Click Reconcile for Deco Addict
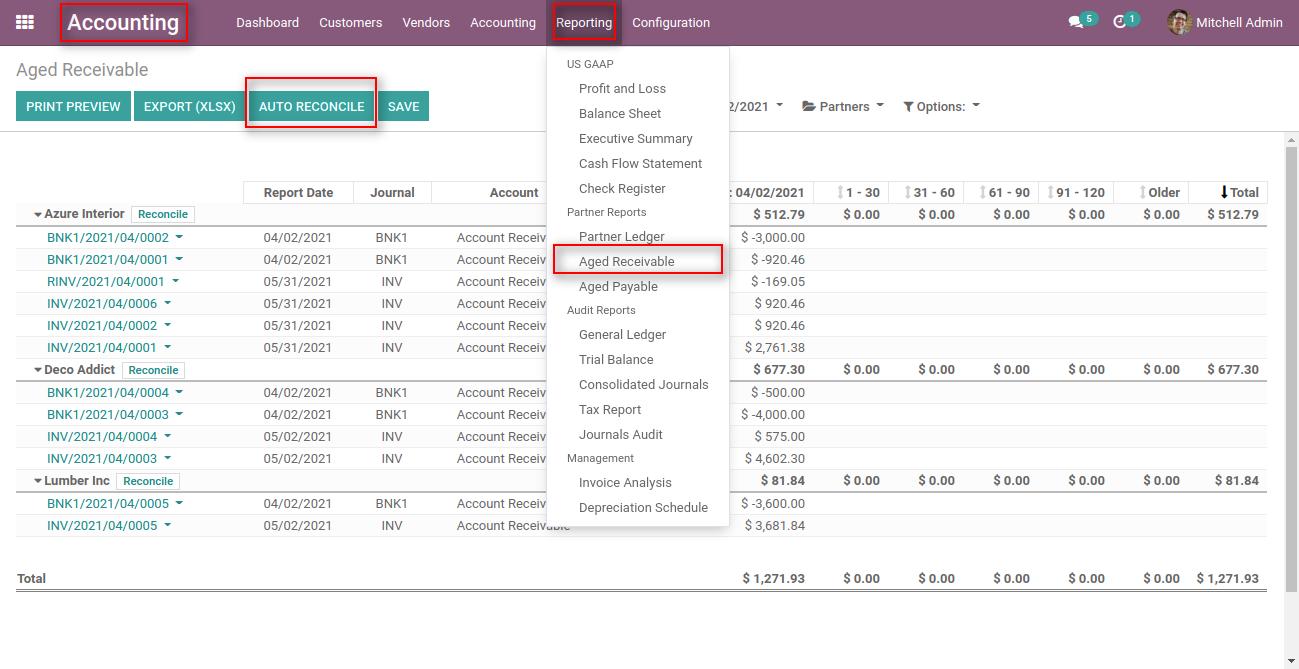Image resolution: width=1299 pixels, height=669 pixels. point(154,370)
